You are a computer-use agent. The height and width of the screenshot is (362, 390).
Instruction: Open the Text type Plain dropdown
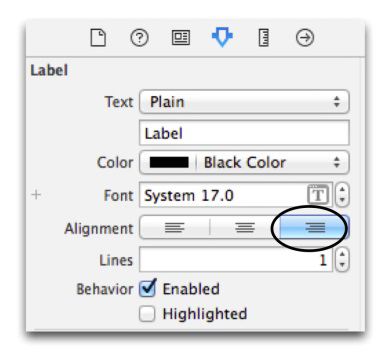[x=244, y=102]
